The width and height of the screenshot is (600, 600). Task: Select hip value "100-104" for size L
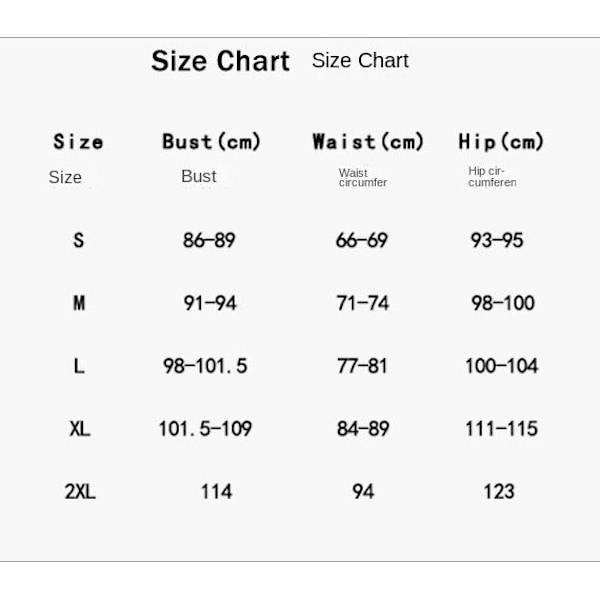click(x=501, y=366)
